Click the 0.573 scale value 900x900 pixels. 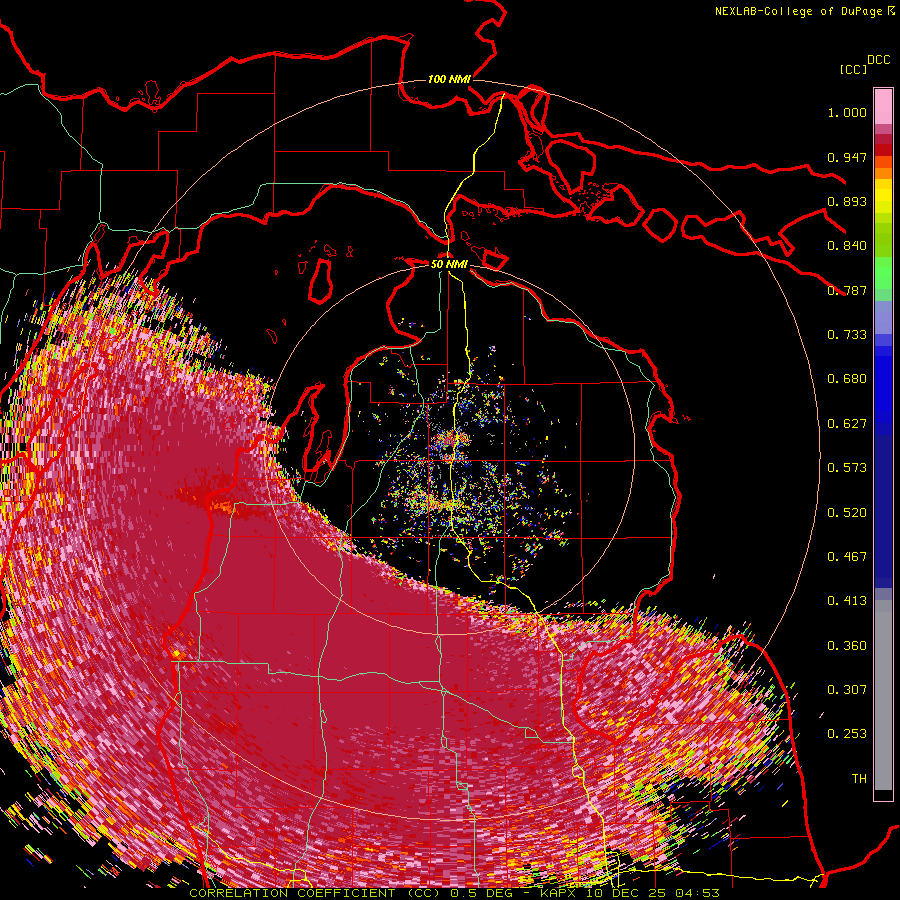pyautogui.click(x=847, y=468)
